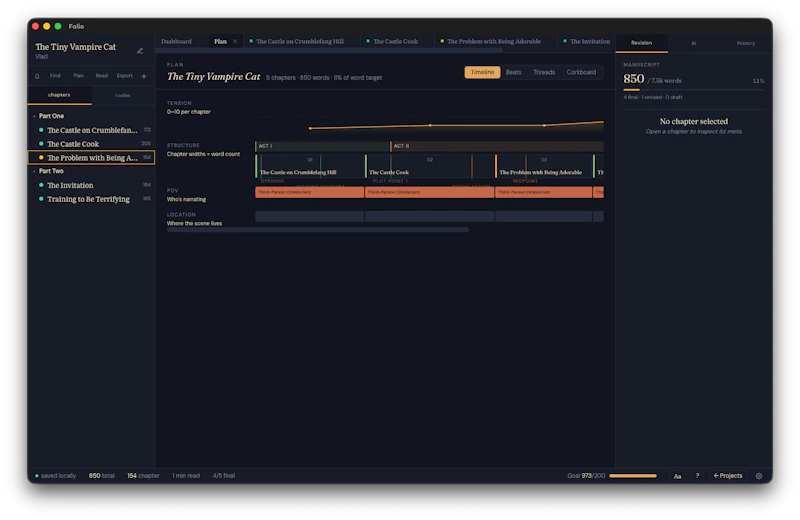Viewport: 800px width, 520px height.
Task: Click The Castle on Crumblefang Hill timeline block
Action: pyautogui.click(x=310, y=166)
